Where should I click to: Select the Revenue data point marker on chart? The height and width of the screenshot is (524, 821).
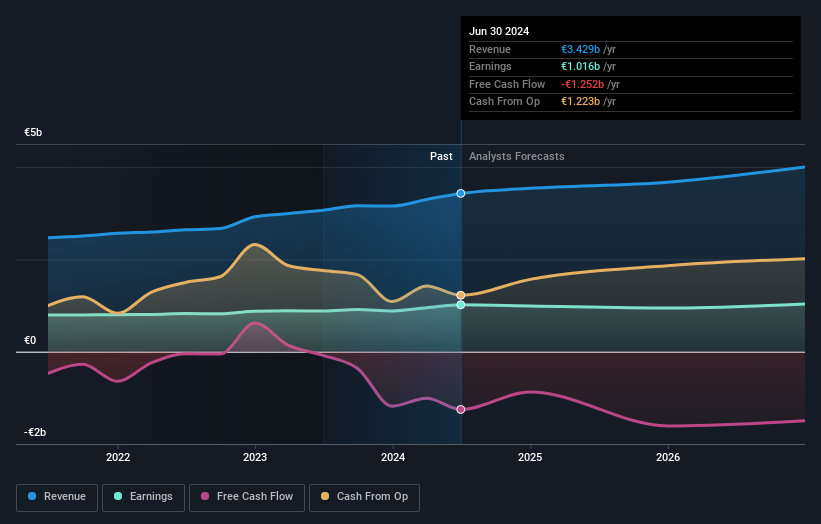[x=461, y=194]
